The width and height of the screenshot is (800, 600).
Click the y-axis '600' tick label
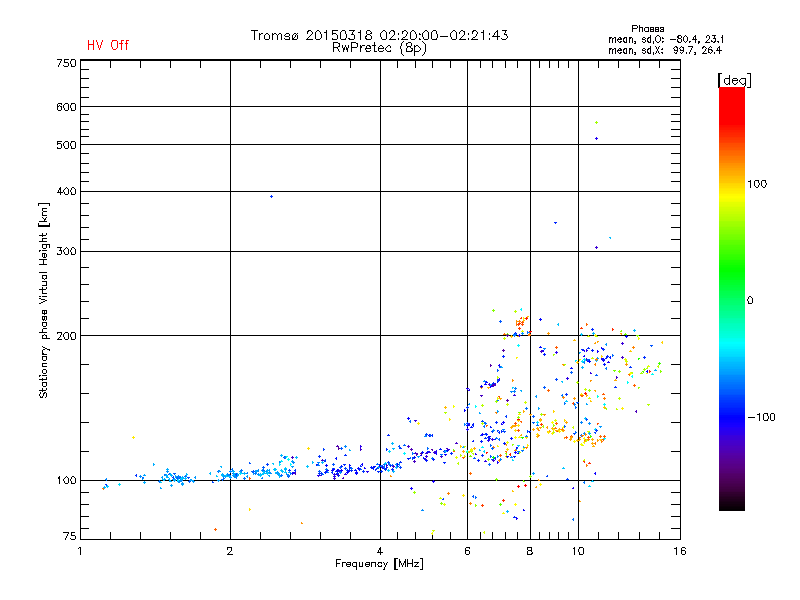[66, 107]
